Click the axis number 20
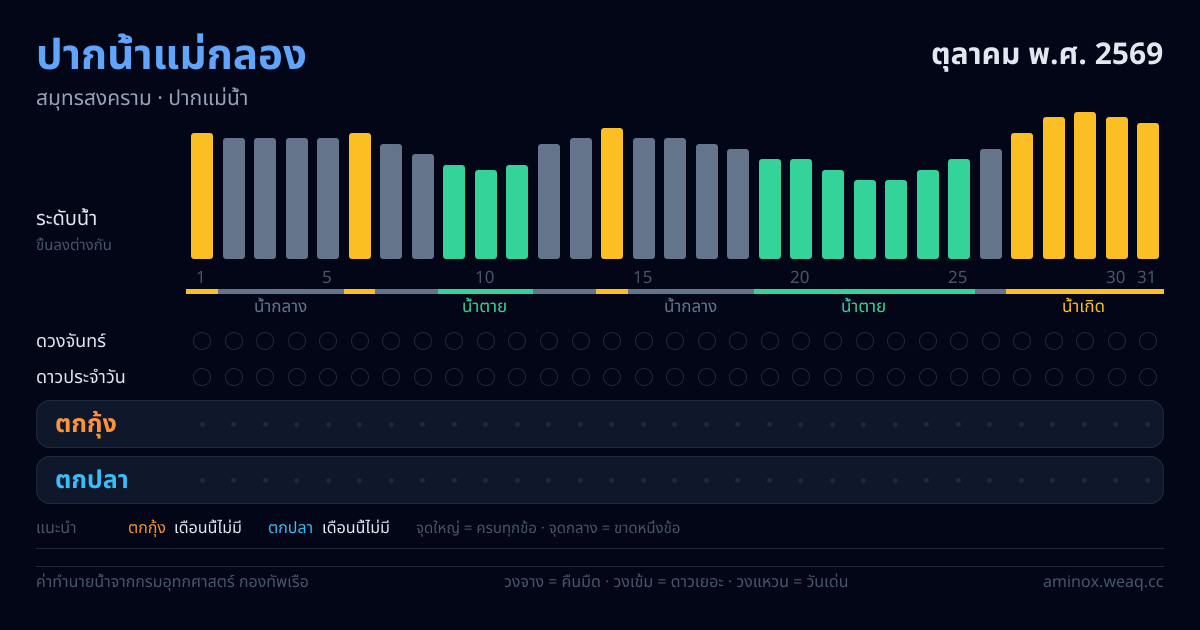Image resolution: width=1200 pixels, height=630 pixels. pos(800,277)
